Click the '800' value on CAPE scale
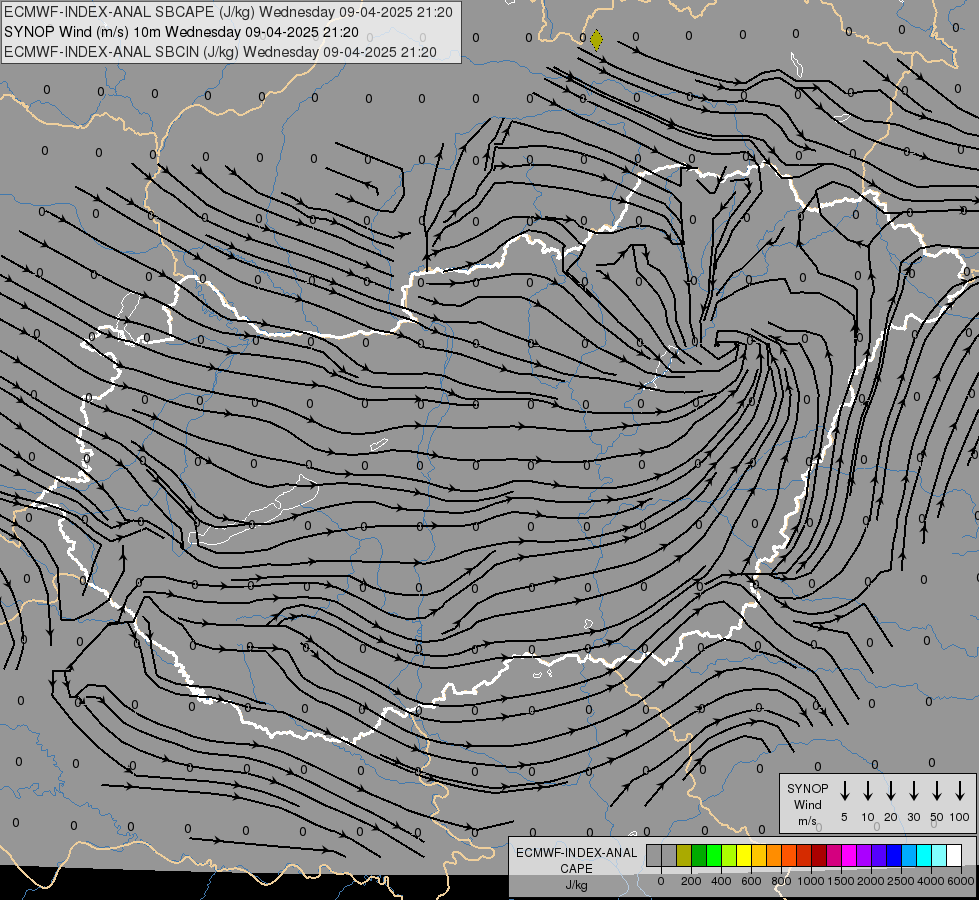979x900 pixels. (x=781, y=881)
